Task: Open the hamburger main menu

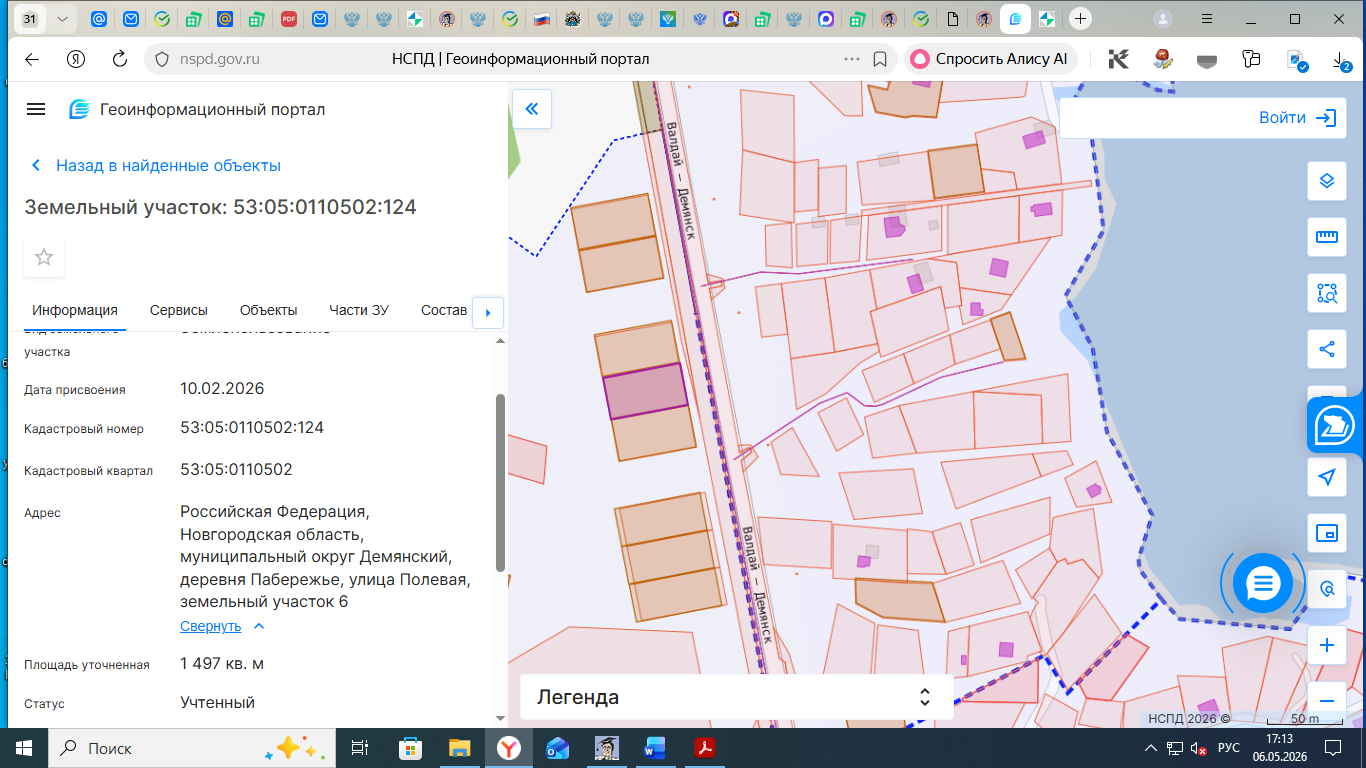Action: [36, 109]
